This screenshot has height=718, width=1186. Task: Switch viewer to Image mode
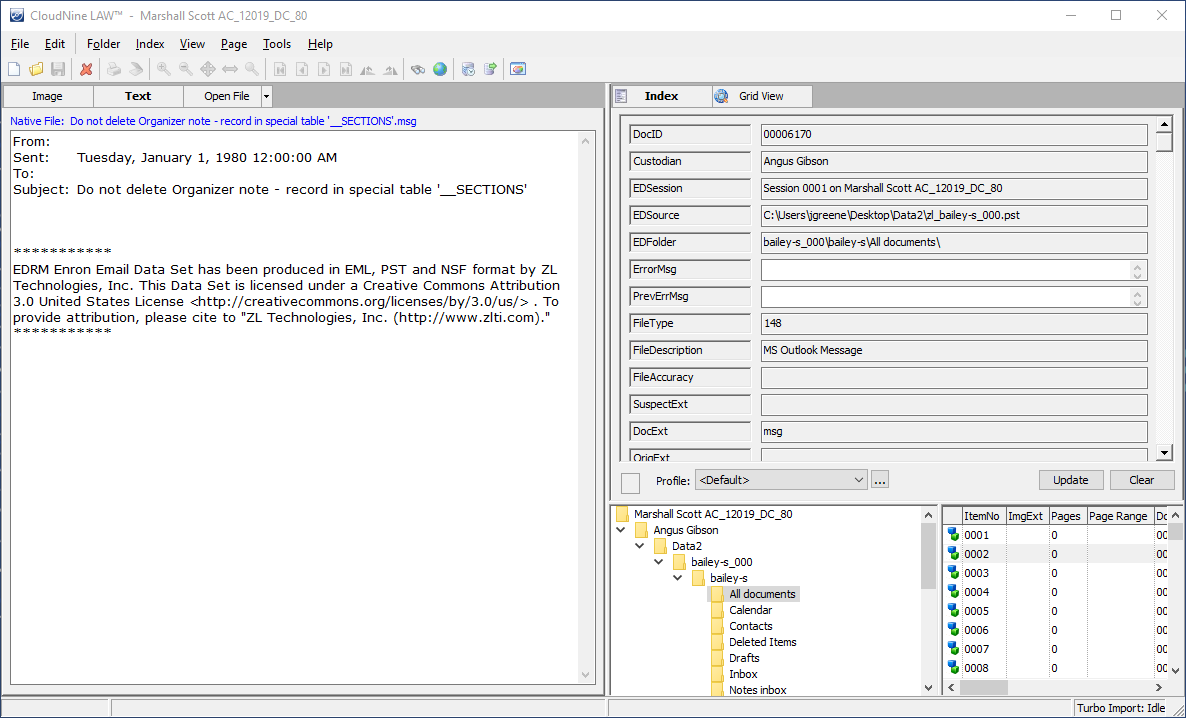[x=47, y=96]
